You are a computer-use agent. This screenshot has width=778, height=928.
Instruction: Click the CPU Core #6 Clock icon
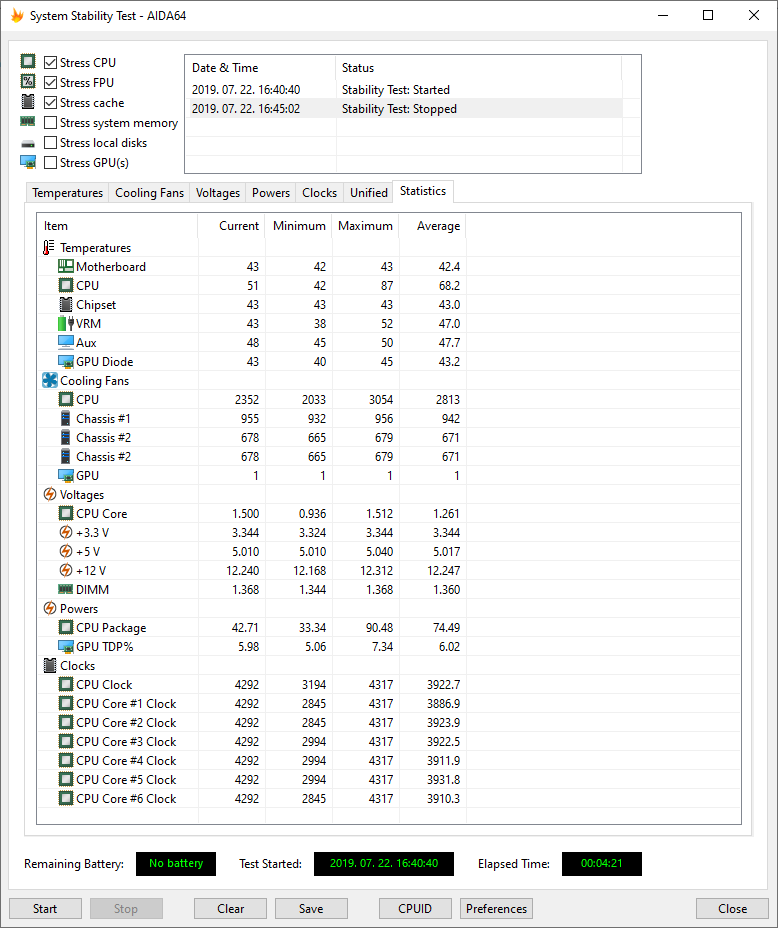pyautogui.click(x=66, y=798)
